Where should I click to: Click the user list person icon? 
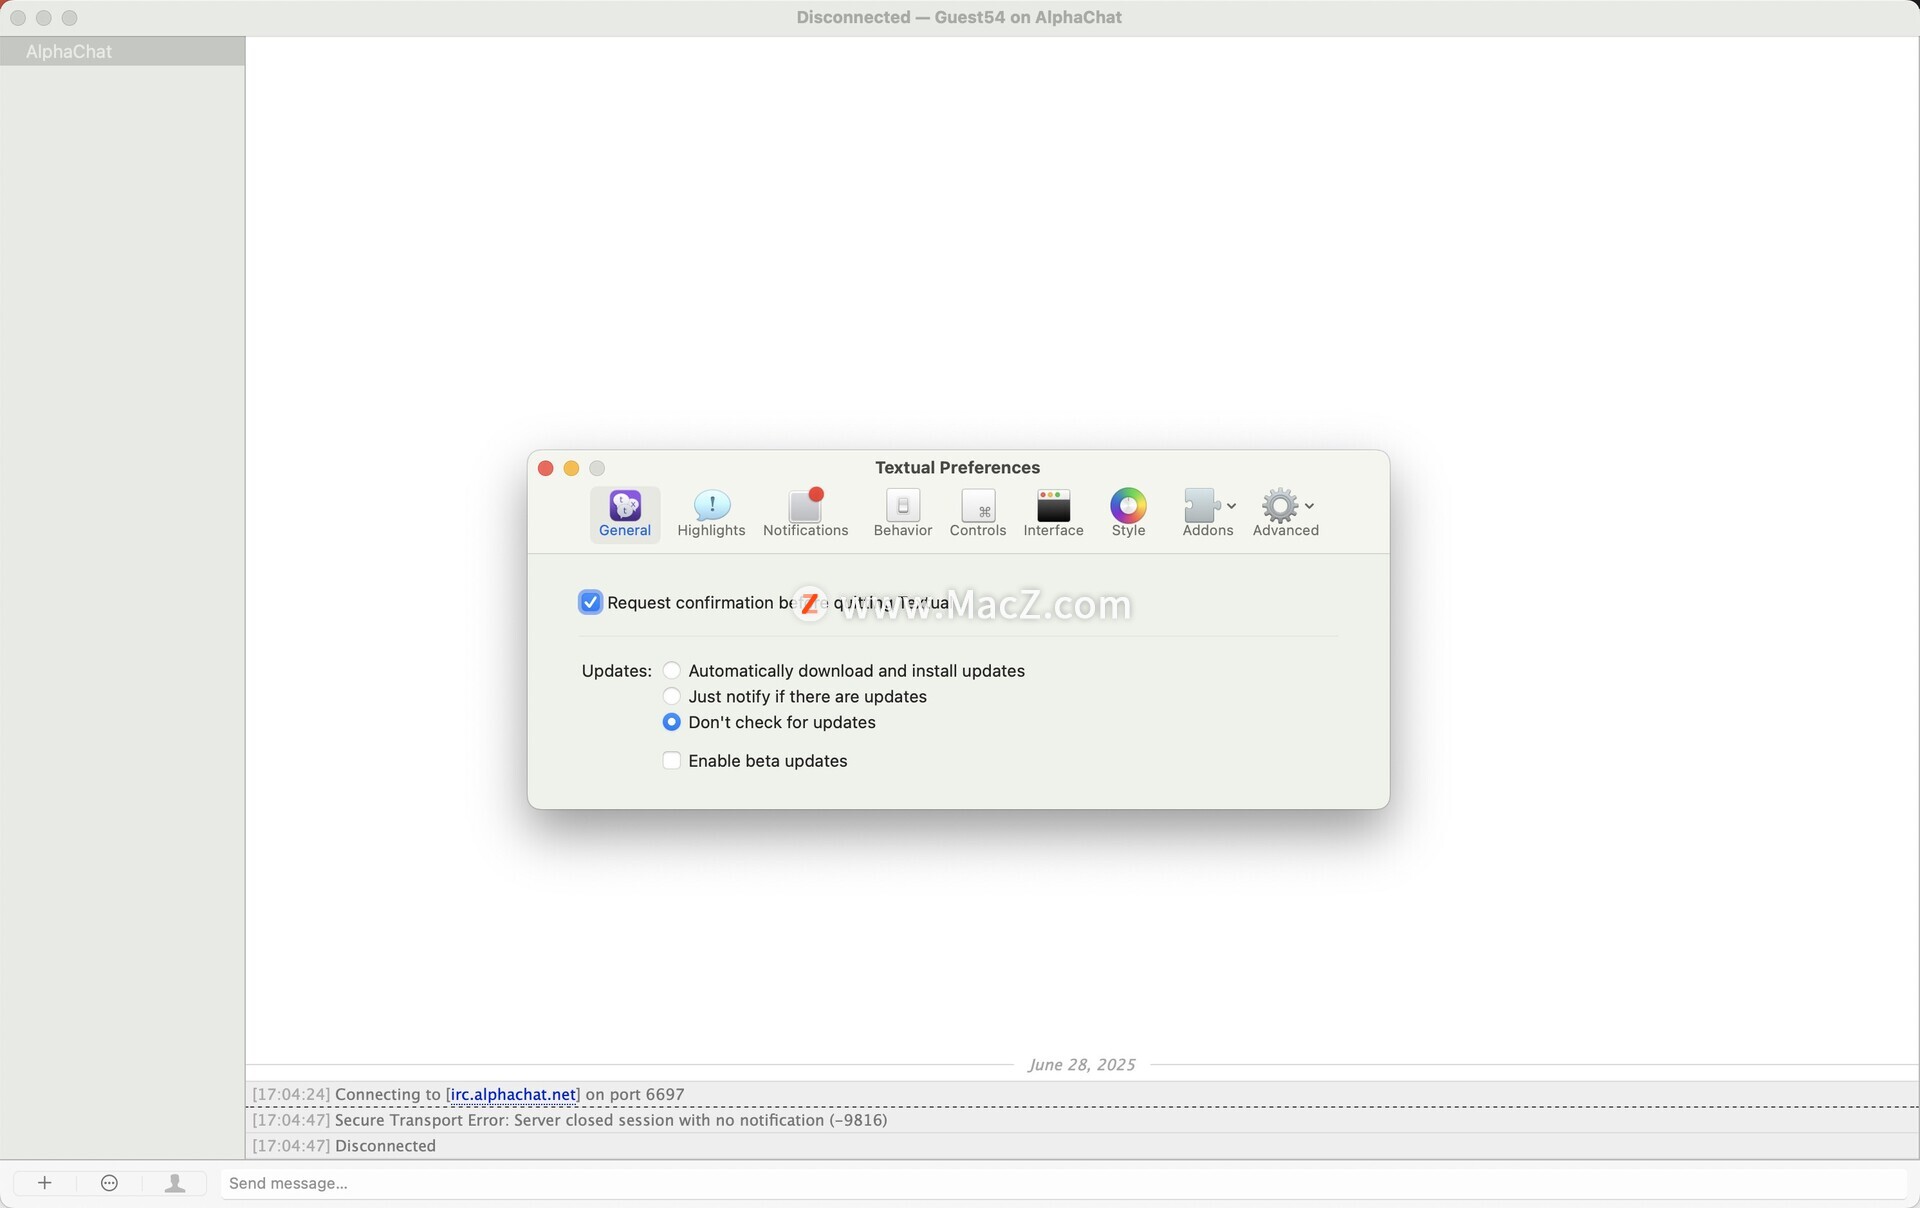click(175, 1183)
